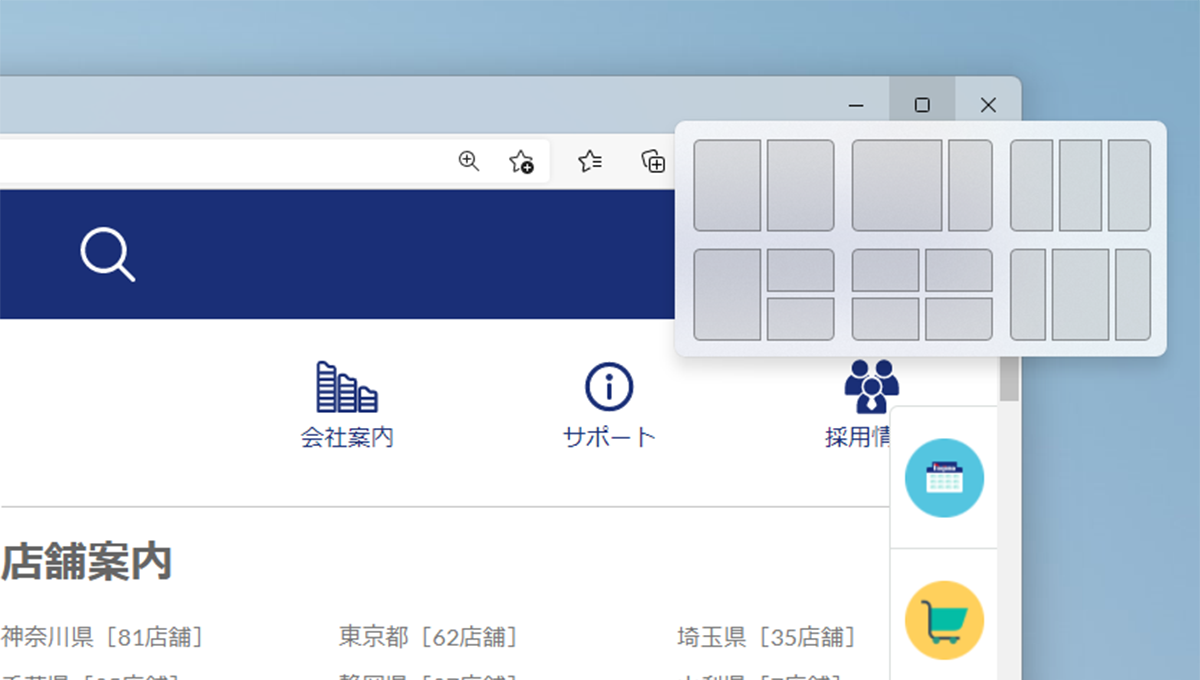Click the zoom magnifier icon in address bar

(469, 161)
